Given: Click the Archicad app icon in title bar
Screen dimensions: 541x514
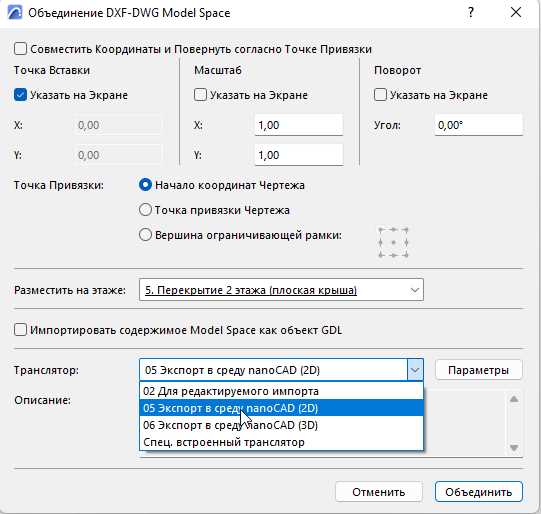Looking at the screenshot, I should coord(15,12).
